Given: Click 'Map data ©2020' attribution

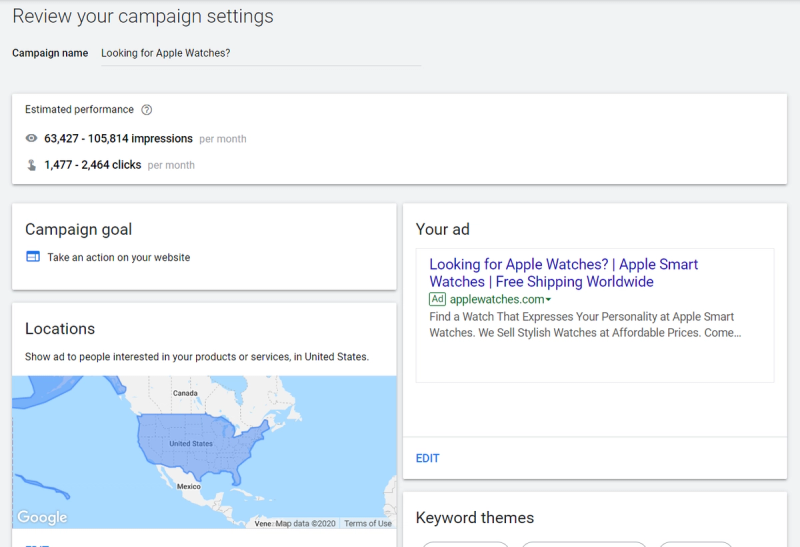Looking at the screenshot, I should [306, 523].
